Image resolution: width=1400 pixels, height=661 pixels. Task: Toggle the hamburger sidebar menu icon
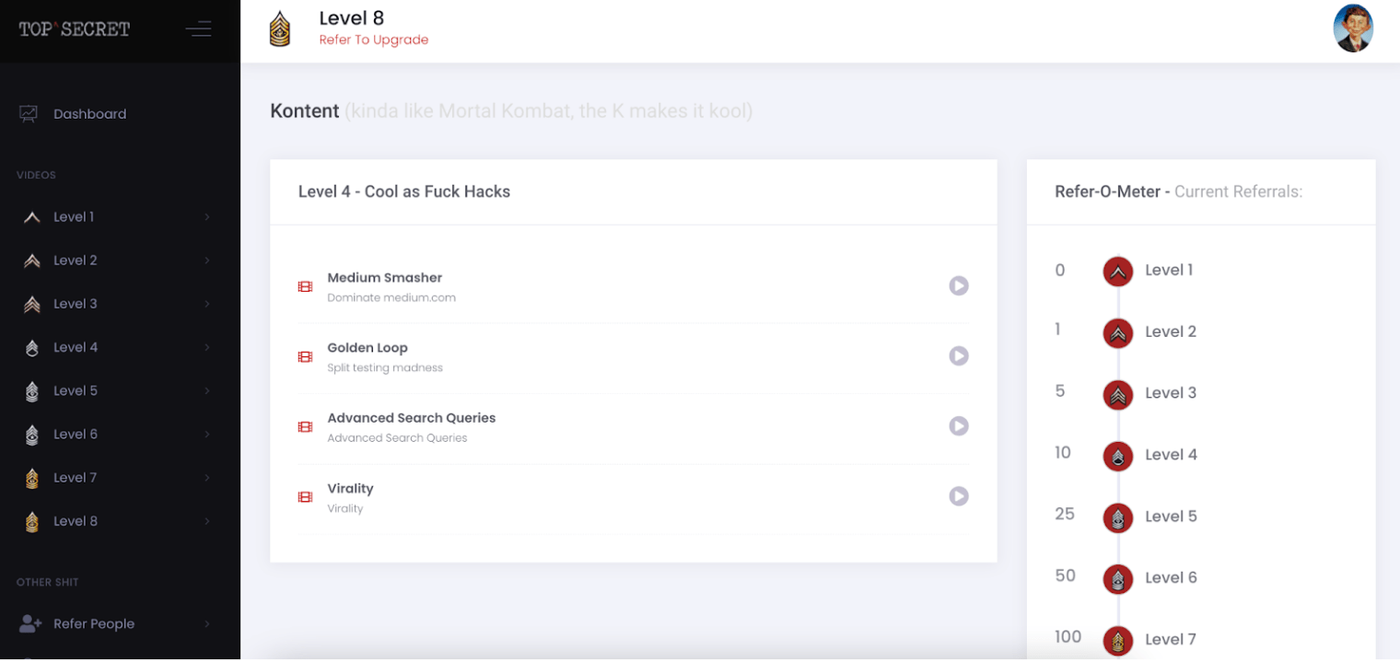click(198, 29)
